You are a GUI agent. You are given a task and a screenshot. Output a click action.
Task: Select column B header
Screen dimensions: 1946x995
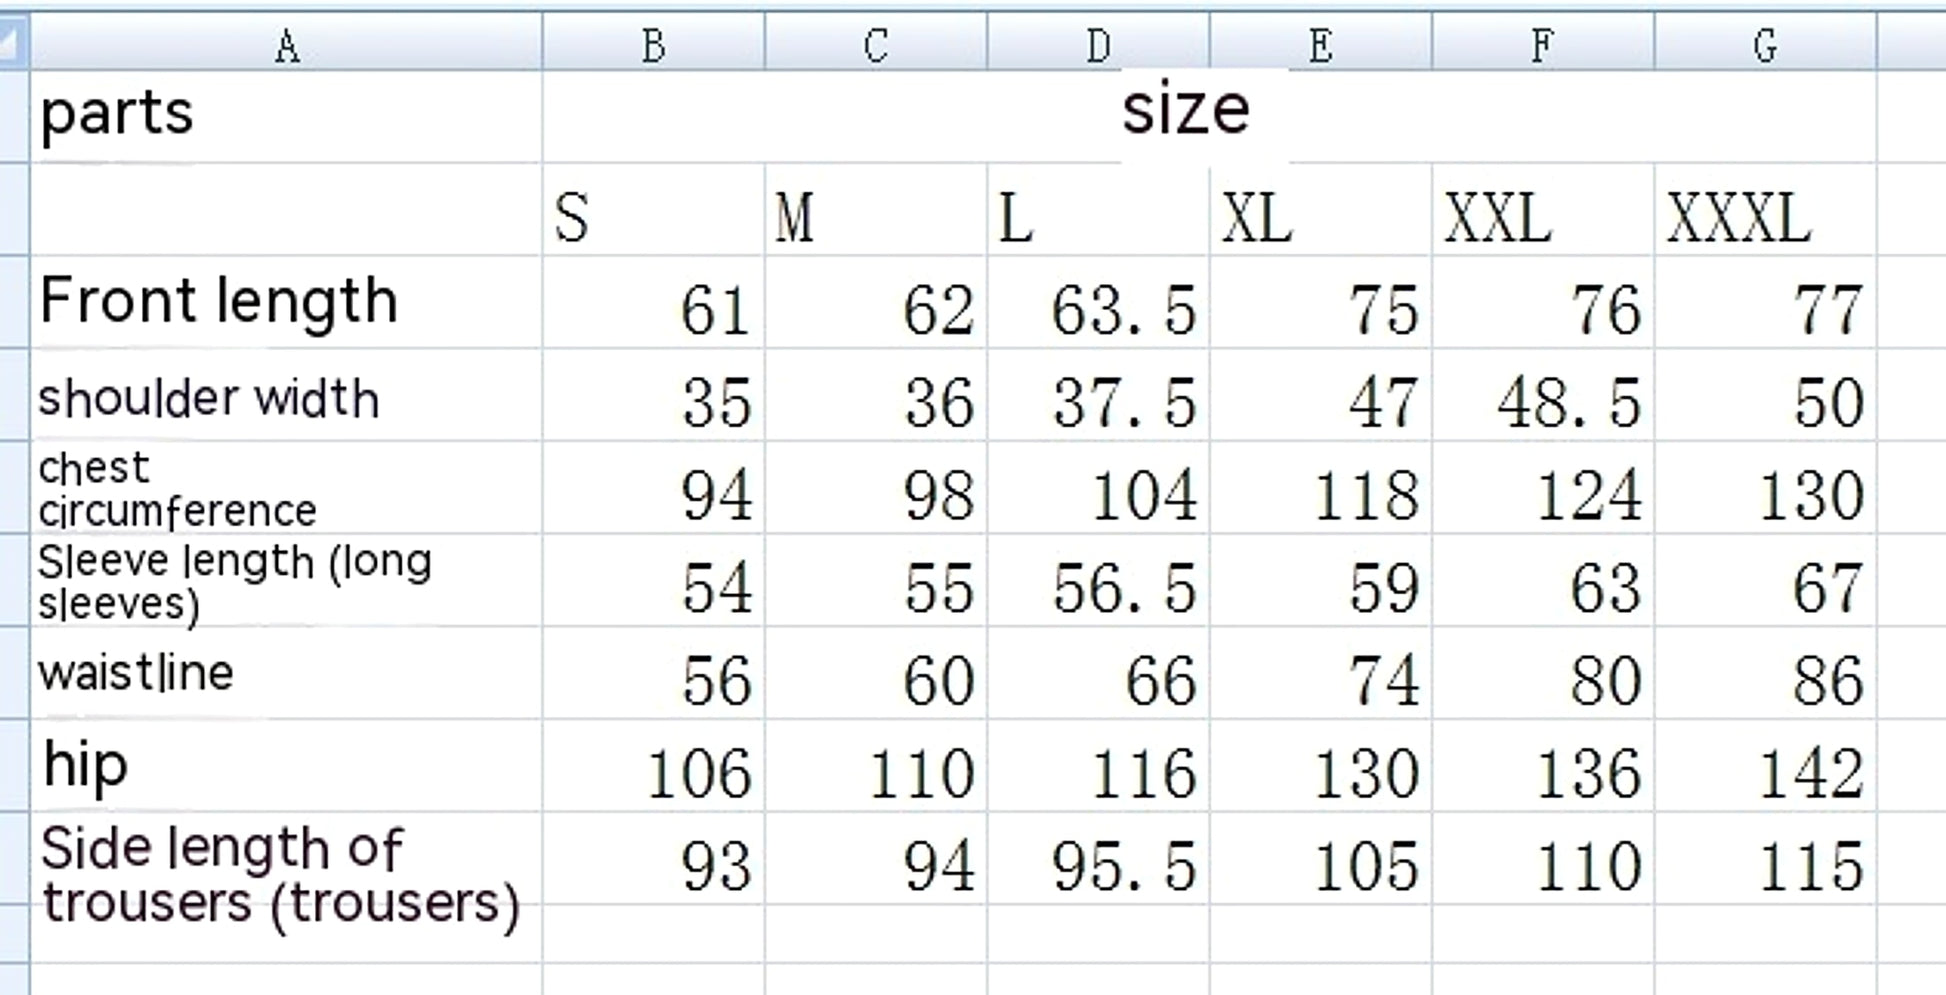654,42
